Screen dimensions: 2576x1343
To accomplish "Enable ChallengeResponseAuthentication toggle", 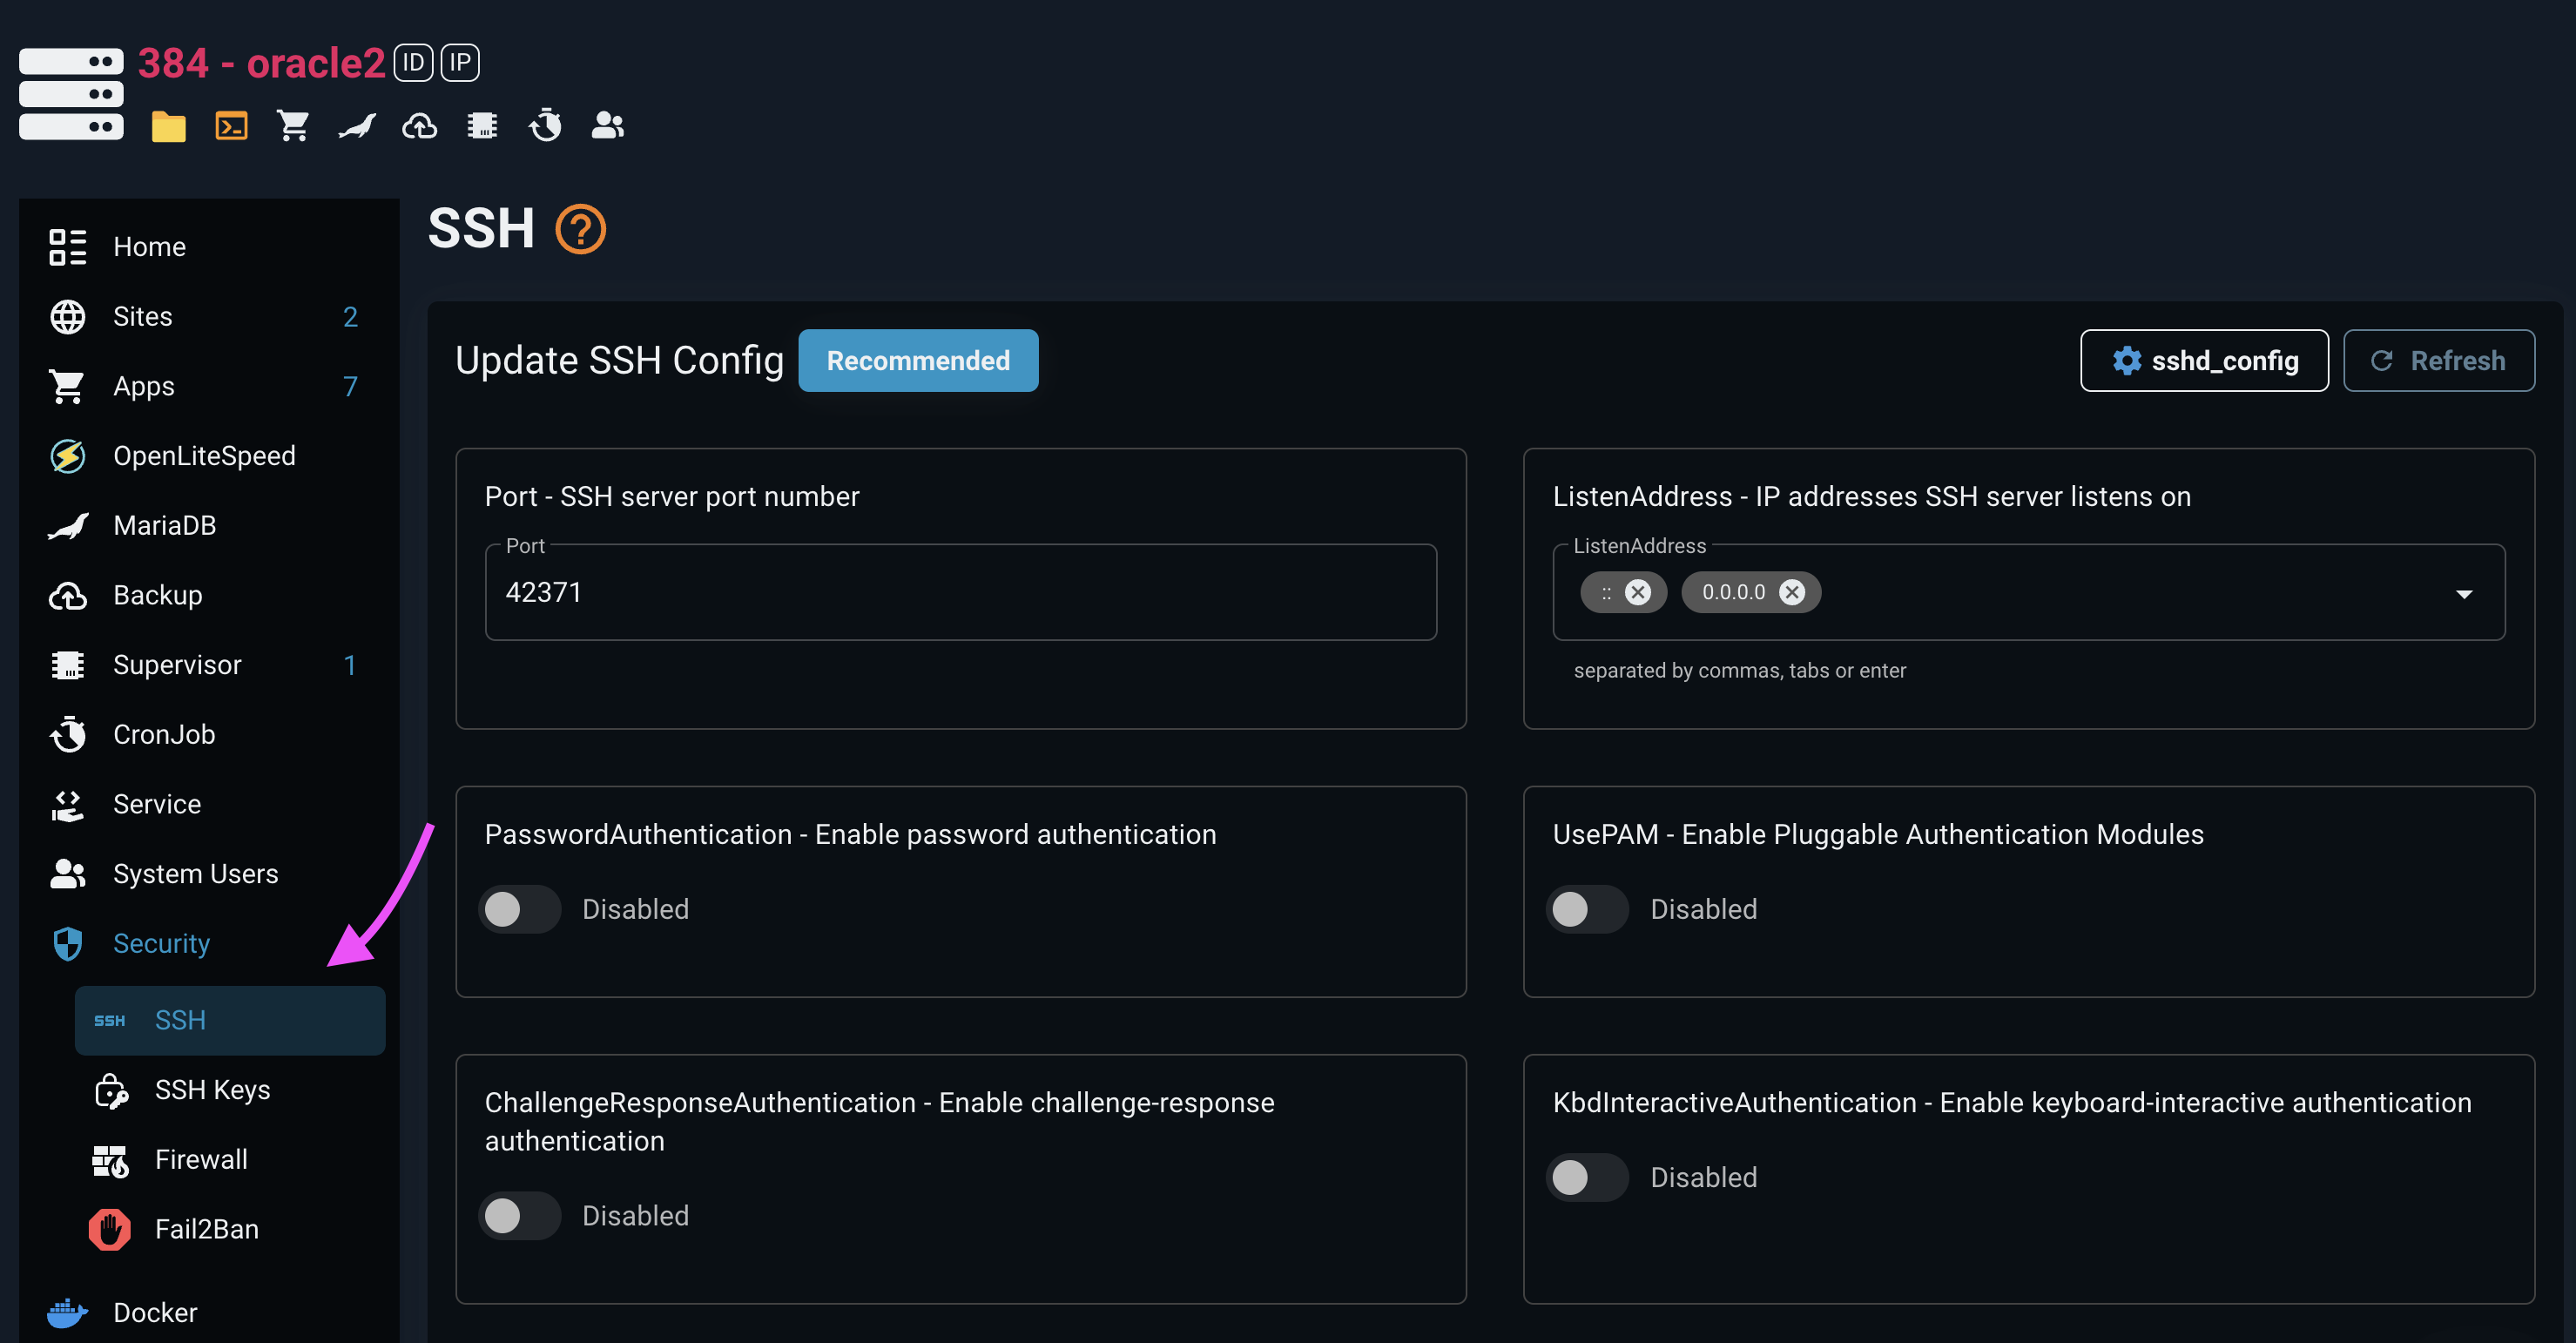I will point(519,1215).
